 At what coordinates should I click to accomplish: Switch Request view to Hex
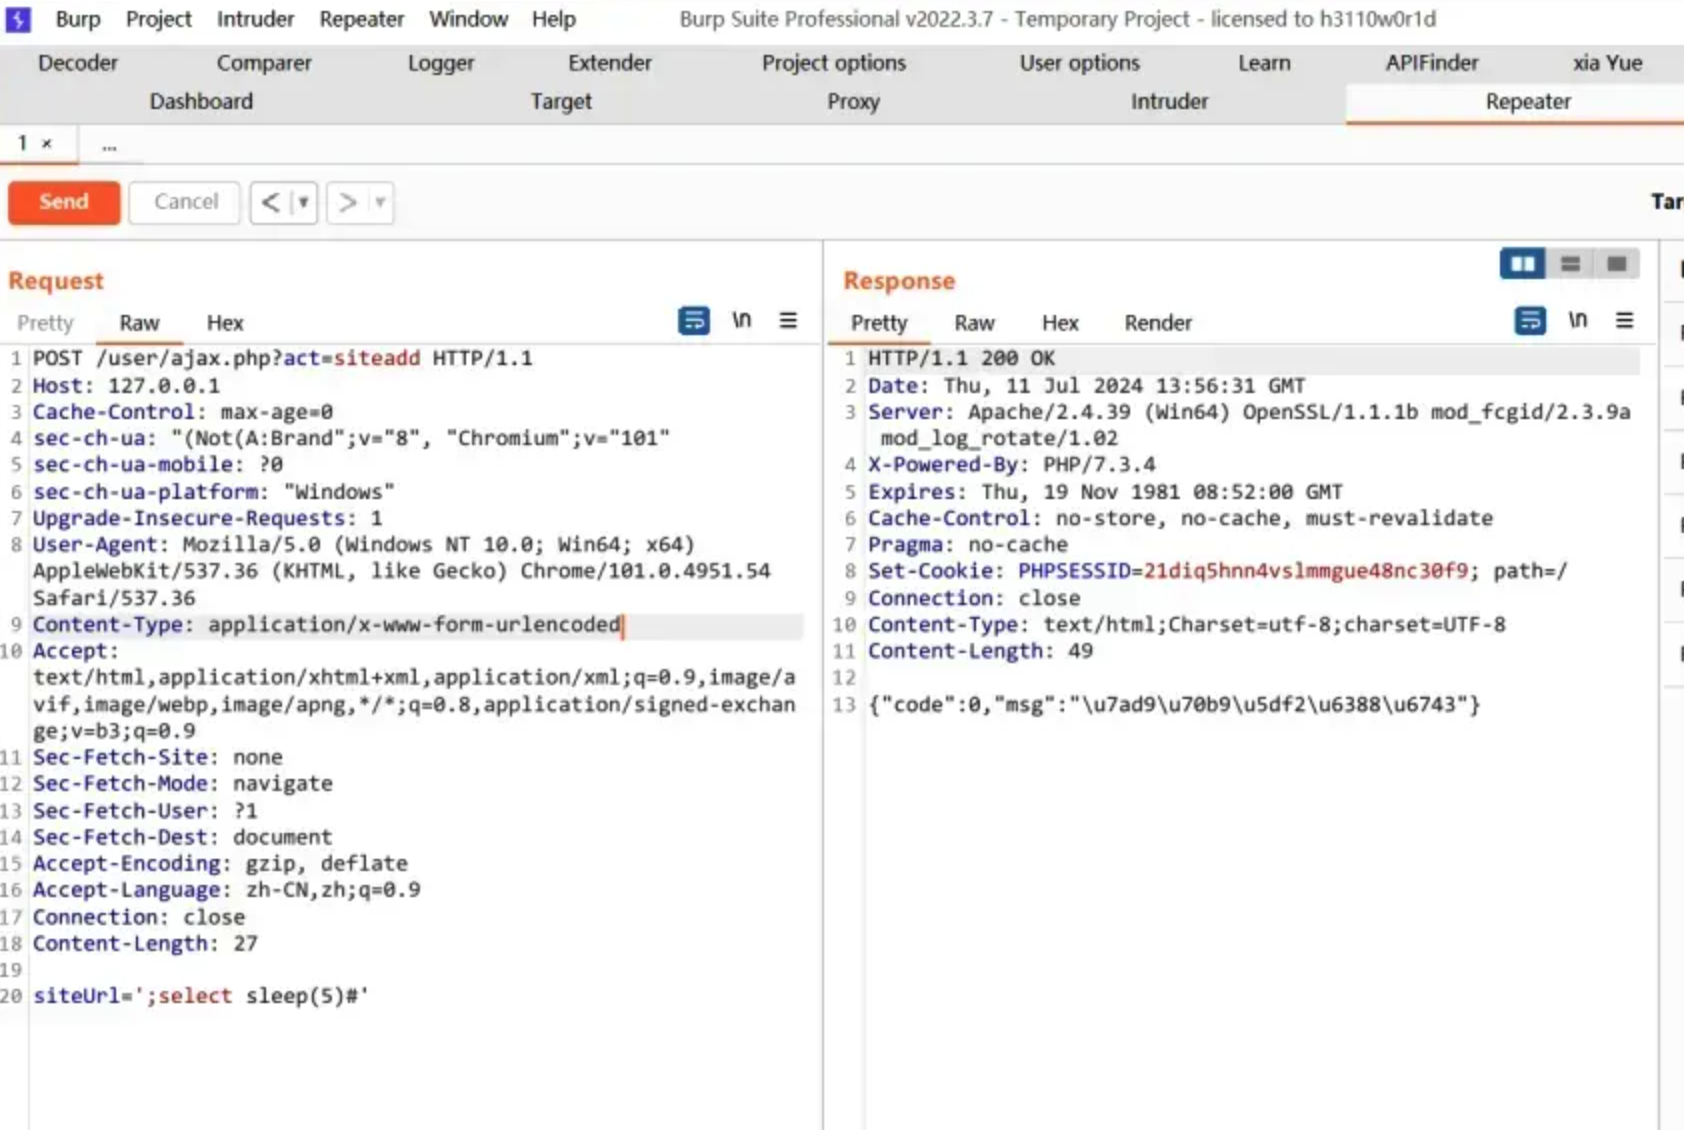(x=225, y=323)
